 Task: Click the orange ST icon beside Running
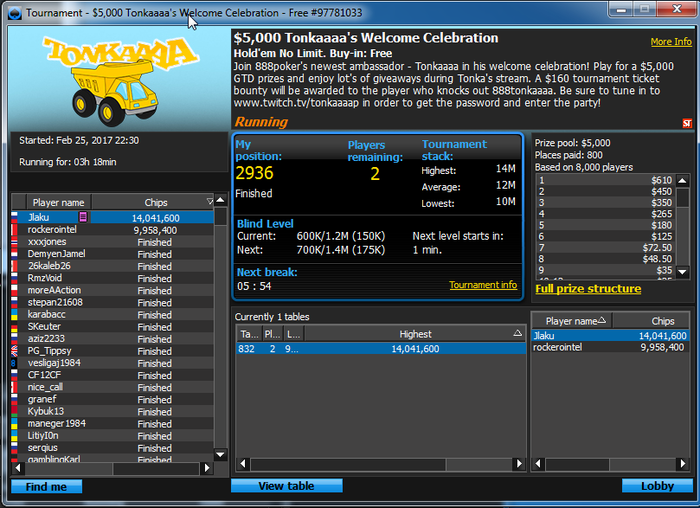point(687,123)
